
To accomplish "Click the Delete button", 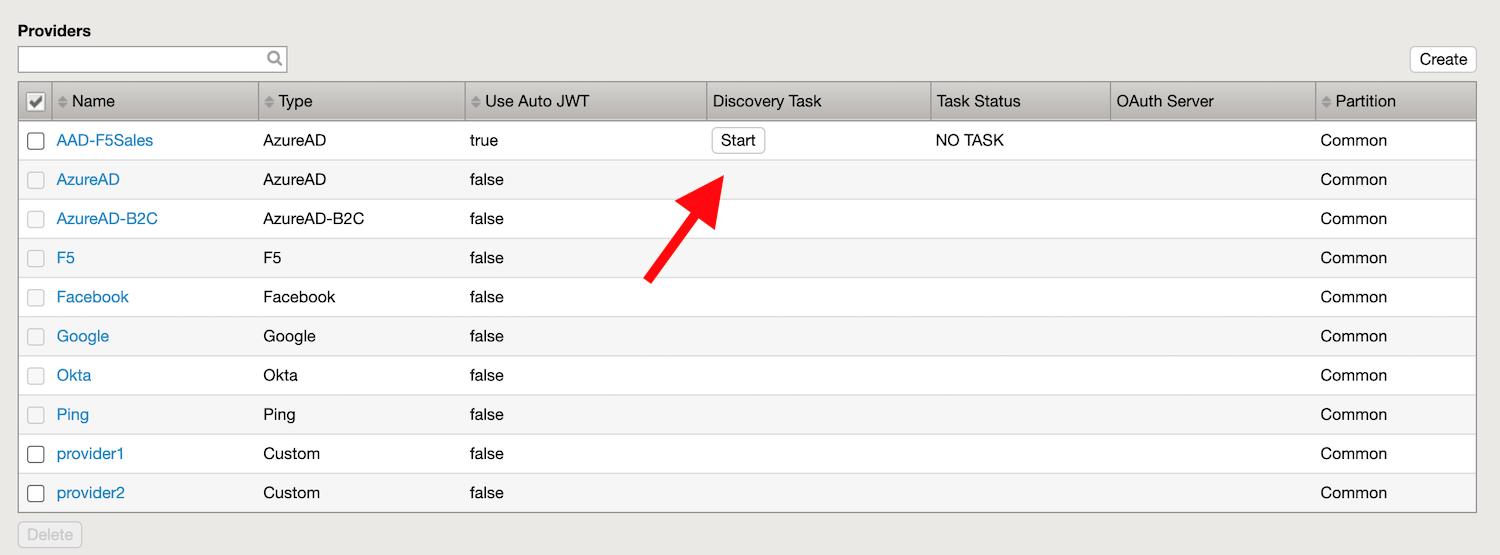I will [50, 534].
